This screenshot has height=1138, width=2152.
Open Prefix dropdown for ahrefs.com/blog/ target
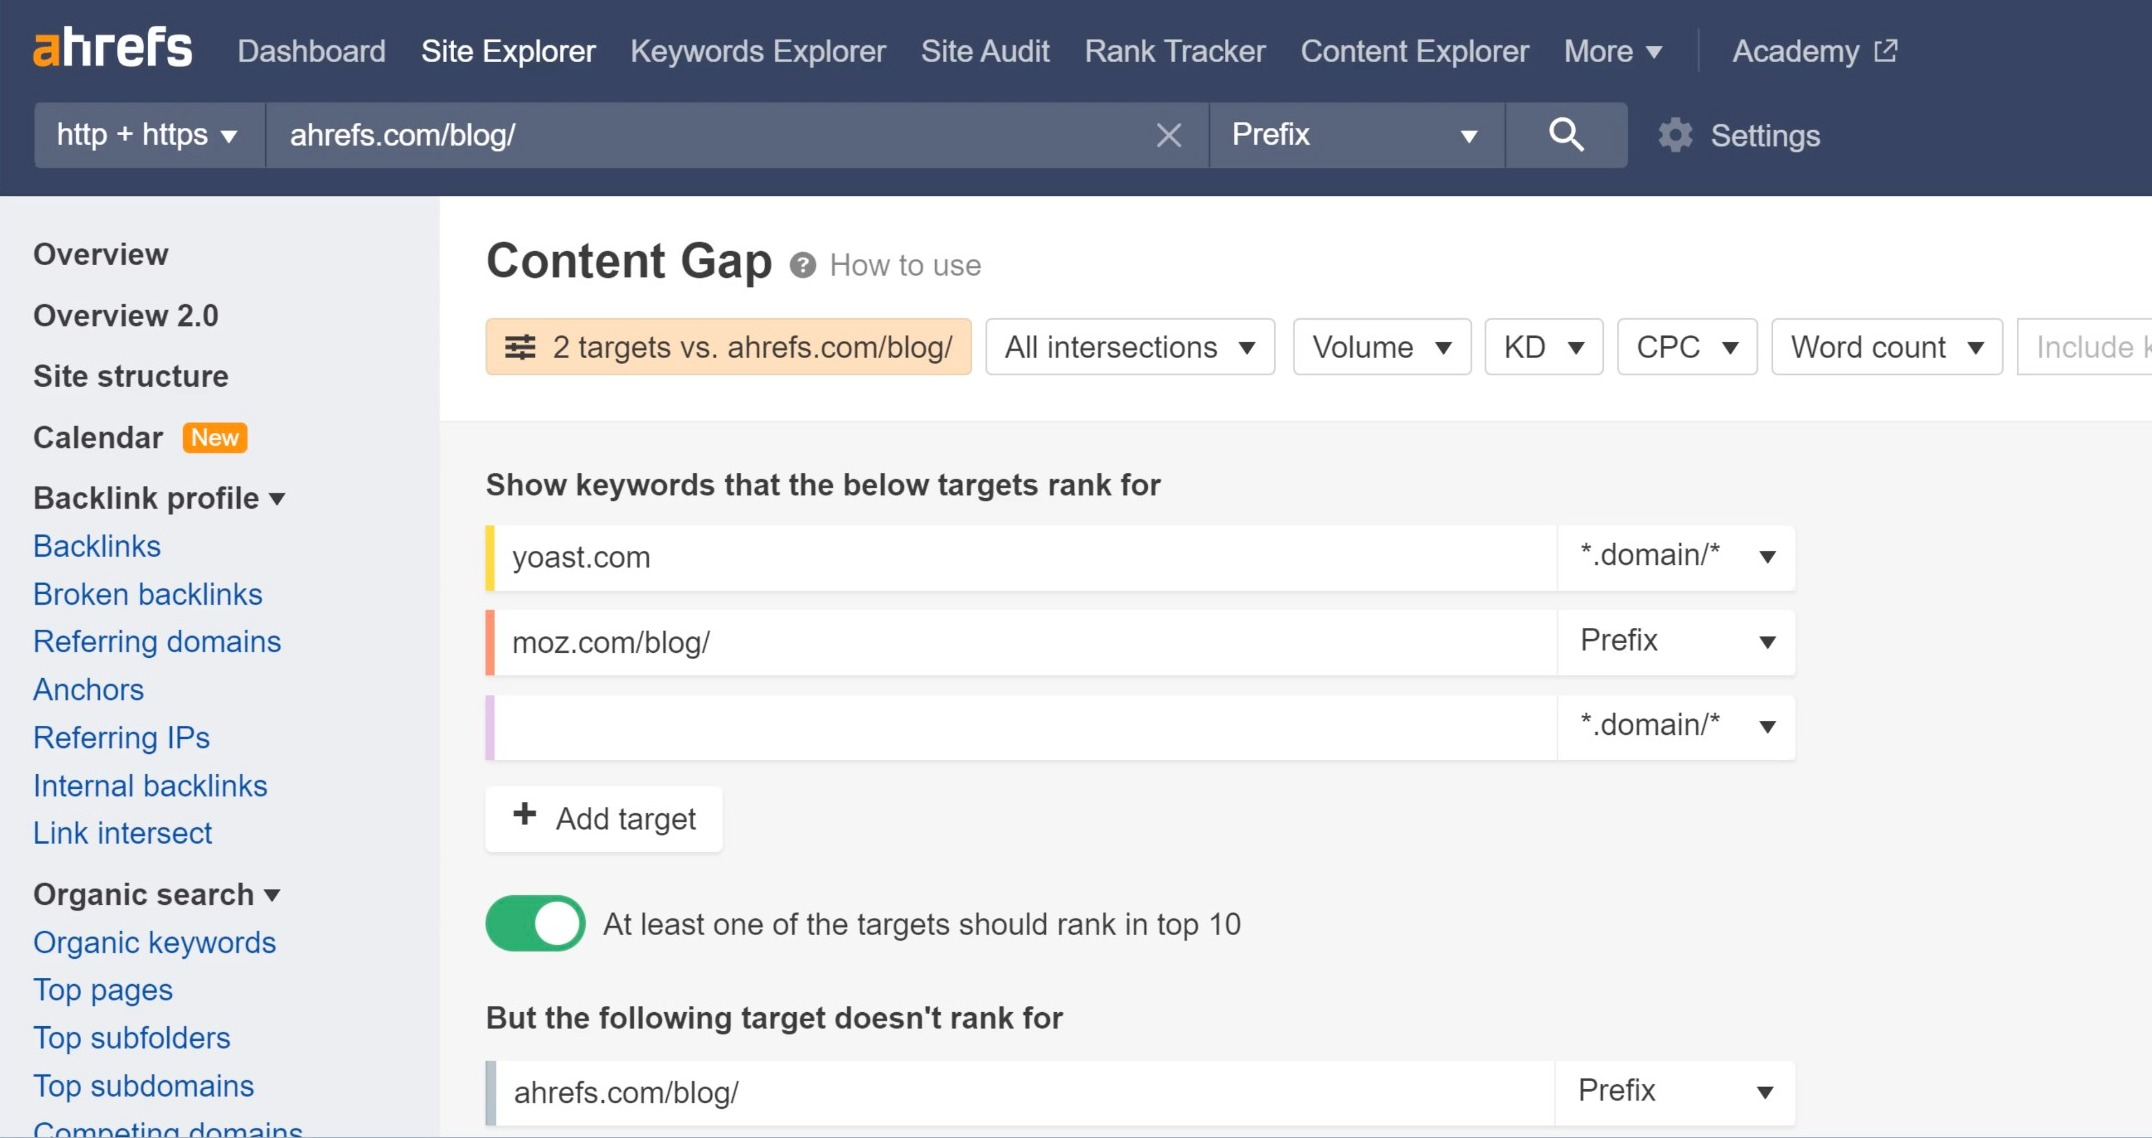(1675, 1093)
